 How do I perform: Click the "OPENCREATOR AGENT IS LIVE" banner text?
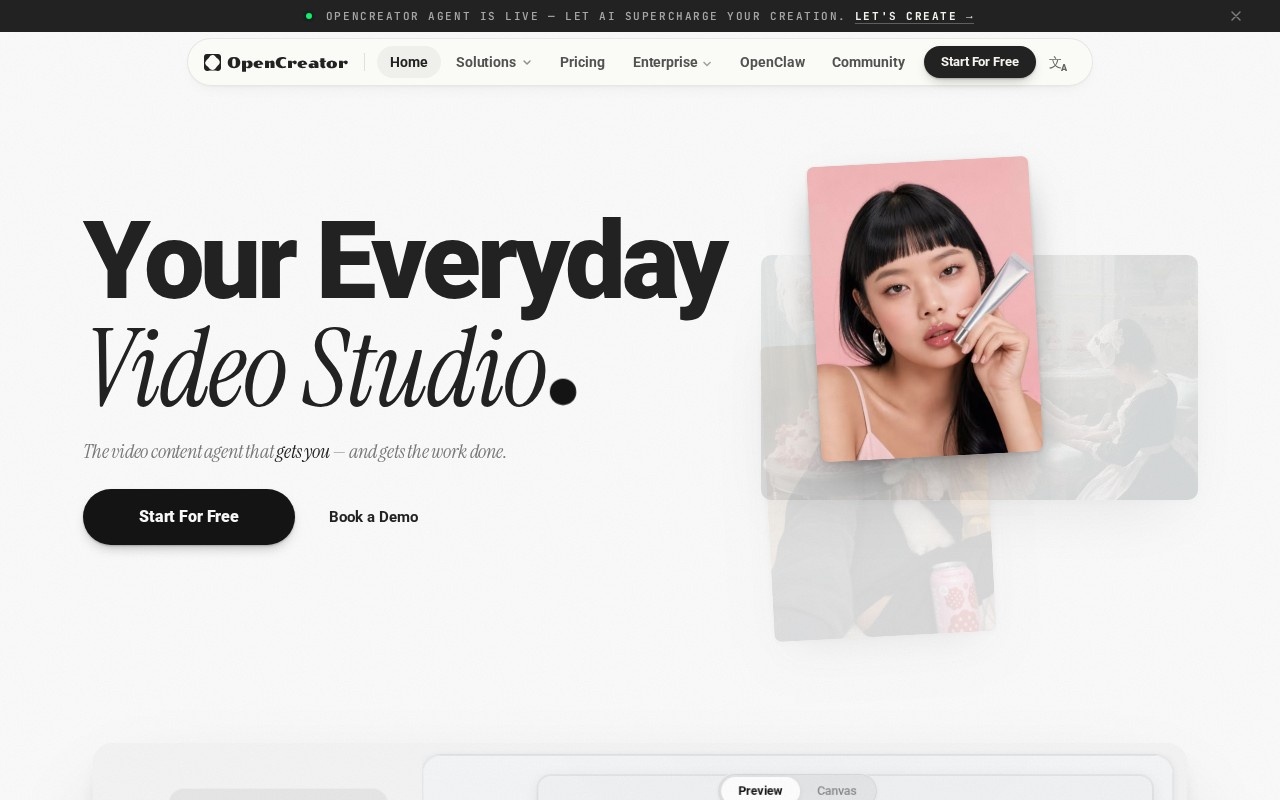585,16
